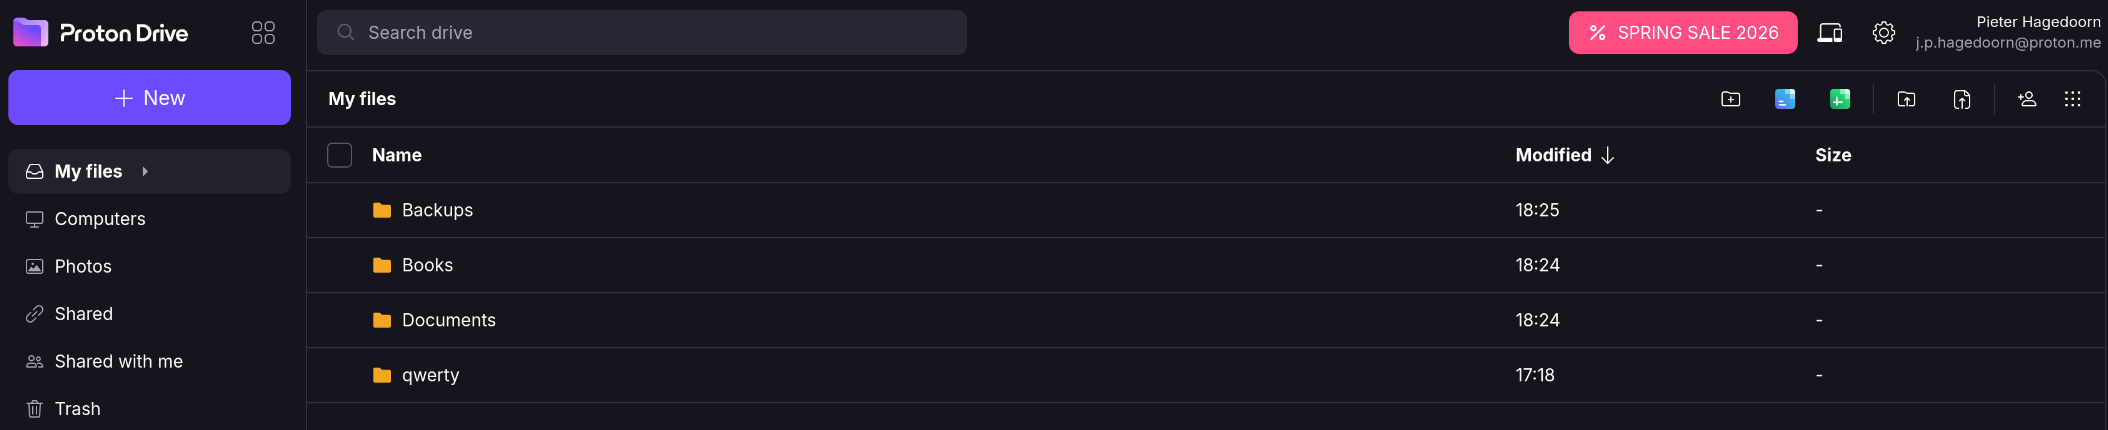The image size is (2108, 430).
Task: Create a new folder from toolbar
Action: tap(1730, 99)
